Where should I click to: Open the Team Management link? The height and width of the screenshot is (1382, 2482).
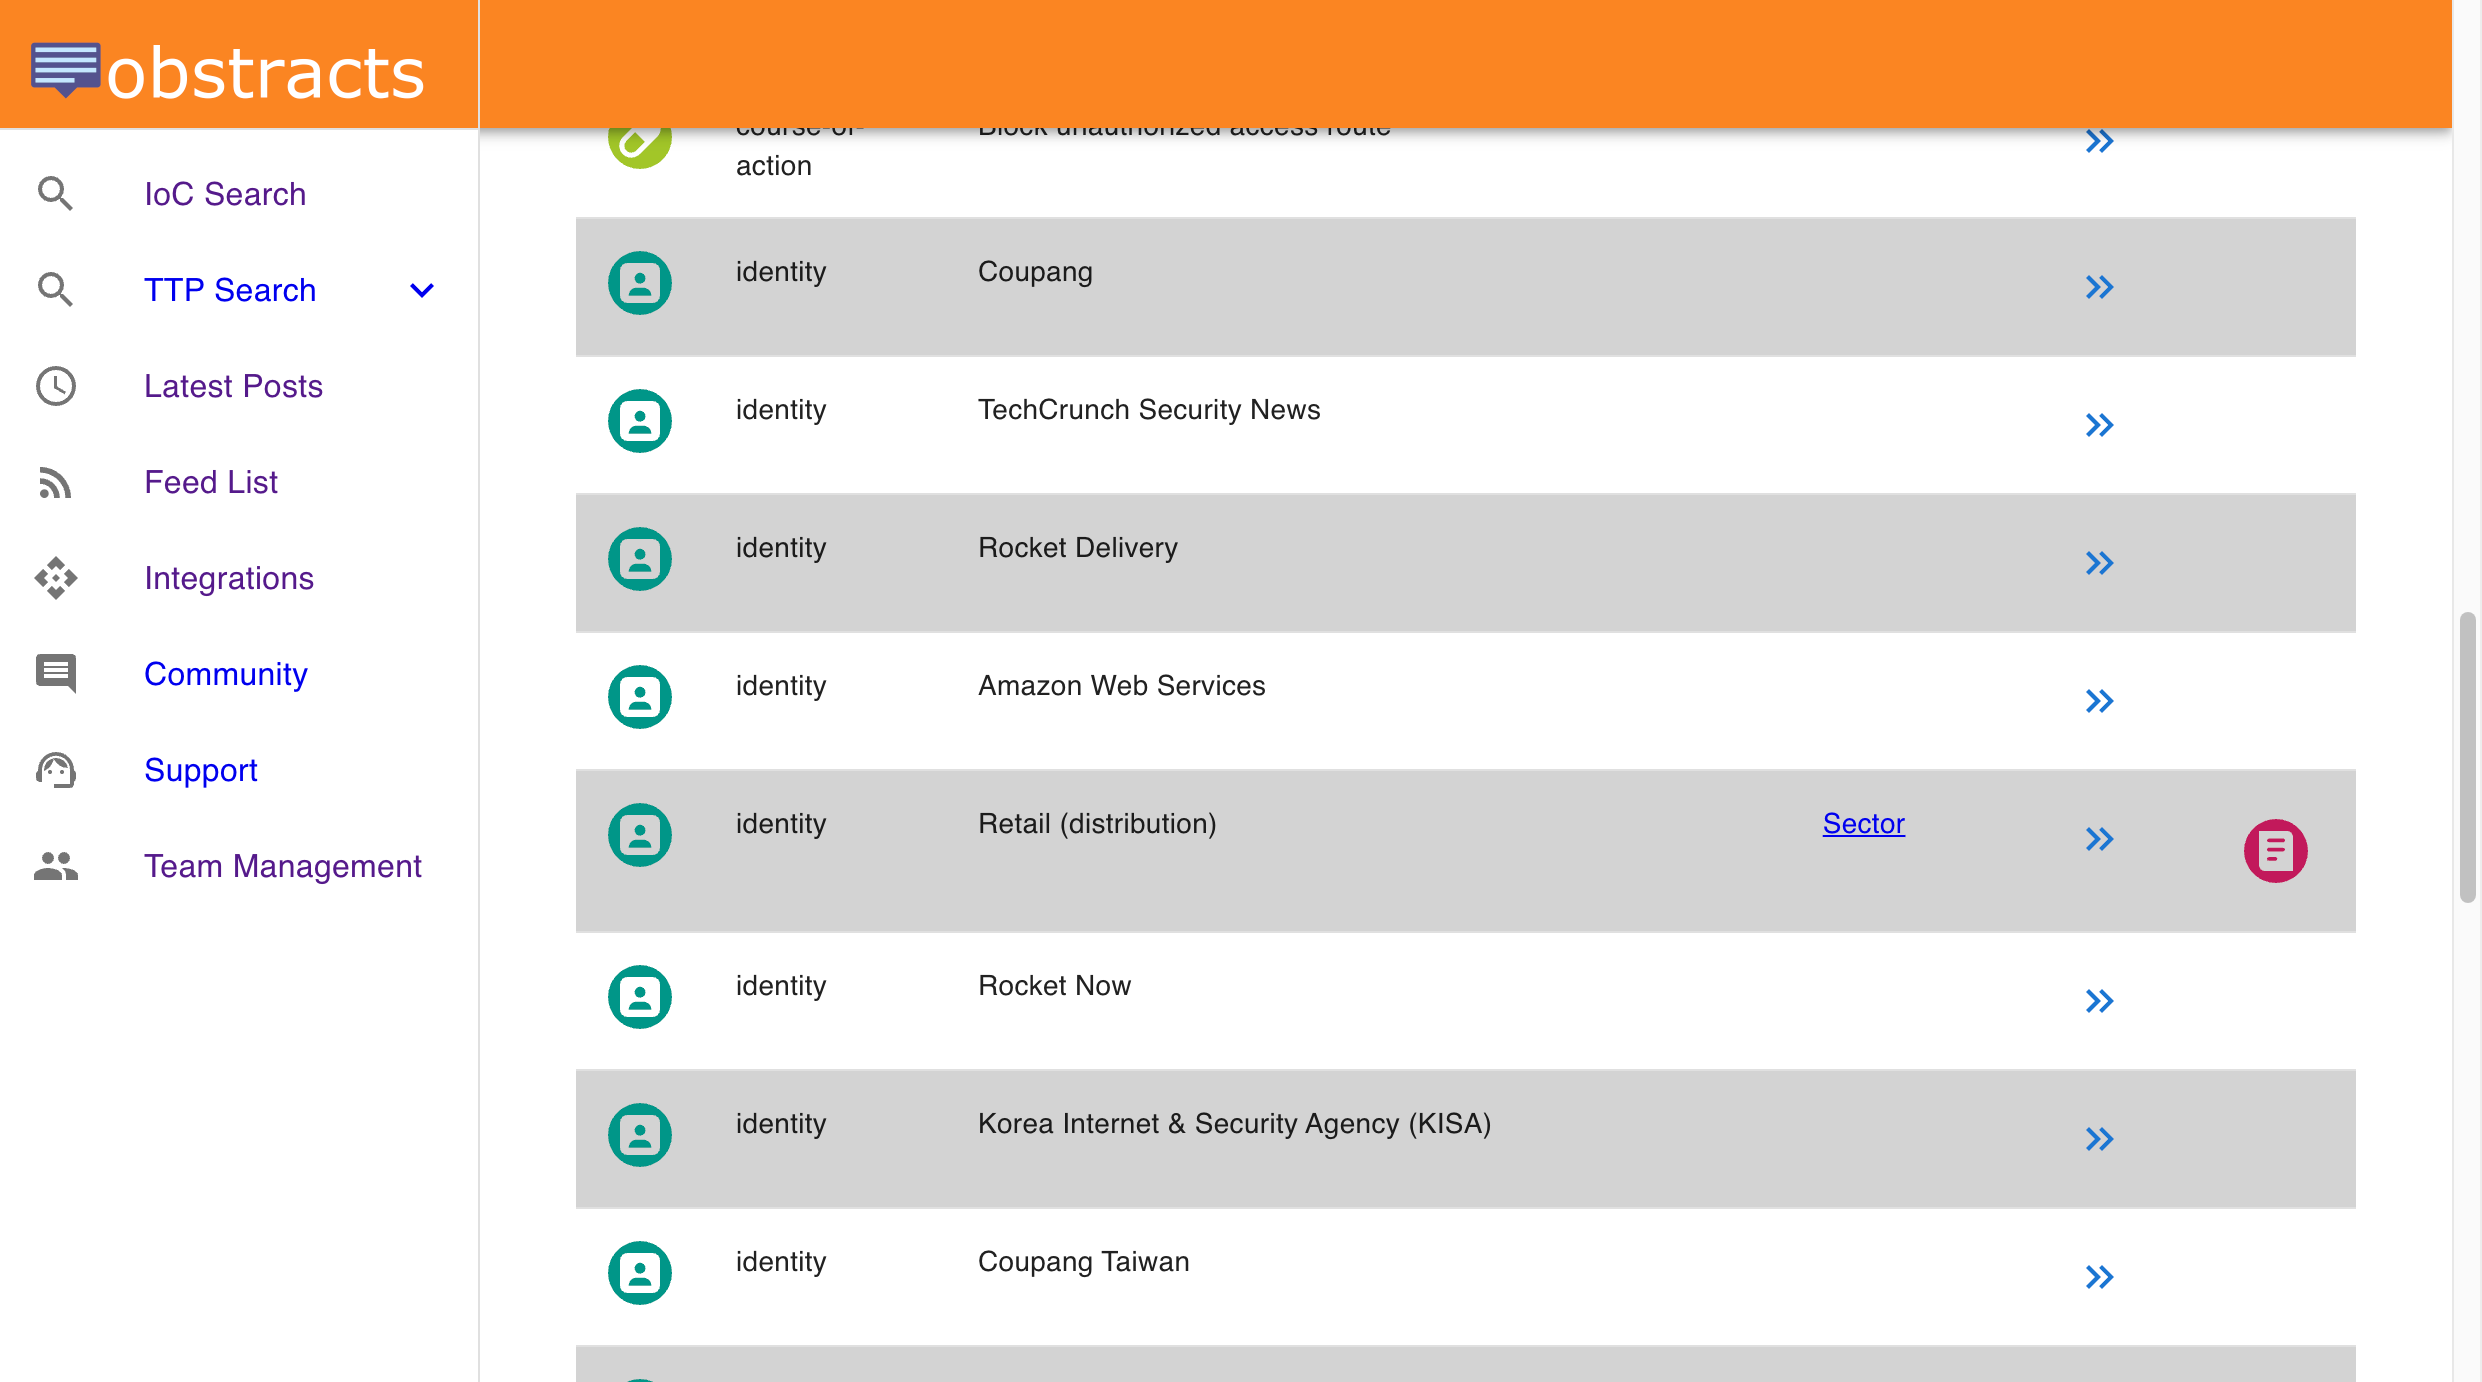[283, 866]
